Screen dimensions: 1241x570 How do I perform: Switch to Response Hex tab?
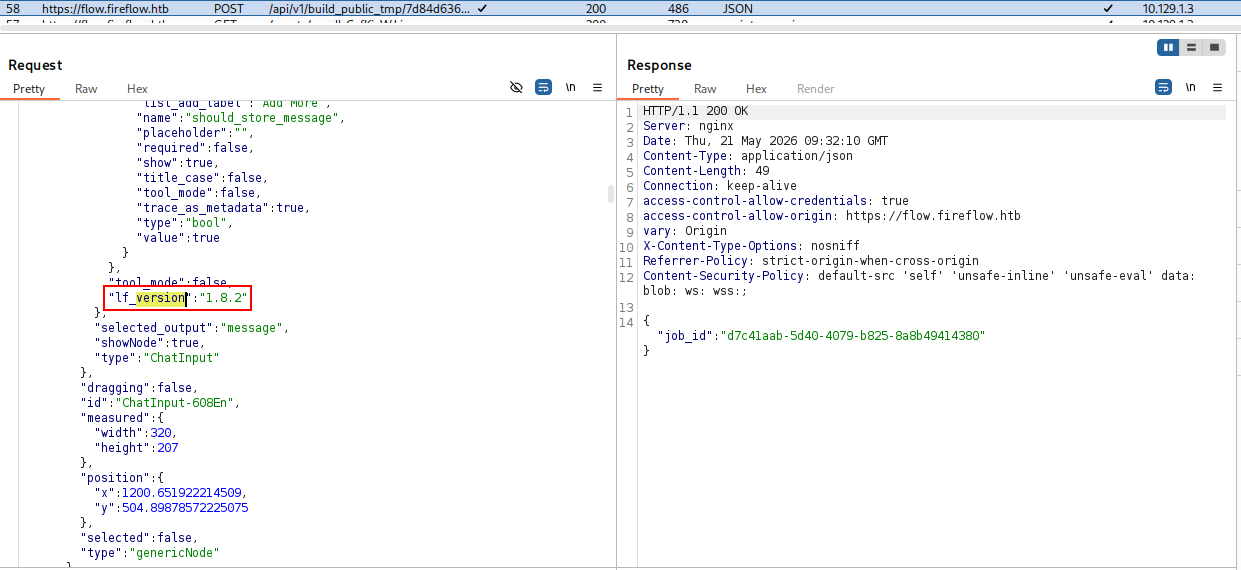[756, 89]
